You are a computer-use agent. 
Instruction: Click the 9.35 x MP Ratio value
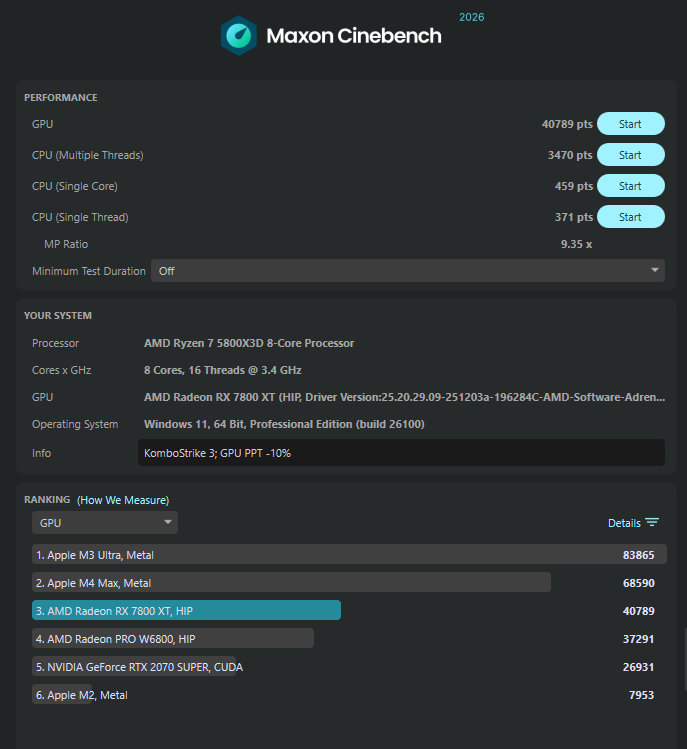pyautogui.click(x=576, y=244)
